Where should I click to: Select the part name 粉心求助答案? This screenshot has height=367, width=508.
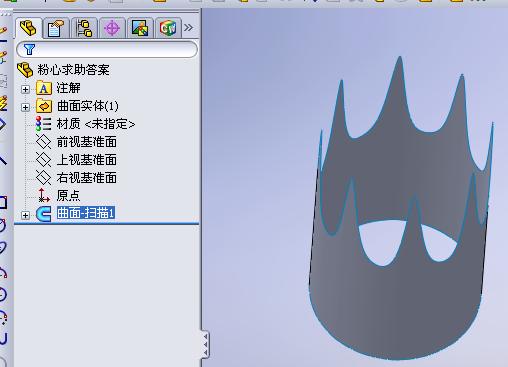point(73,70)
